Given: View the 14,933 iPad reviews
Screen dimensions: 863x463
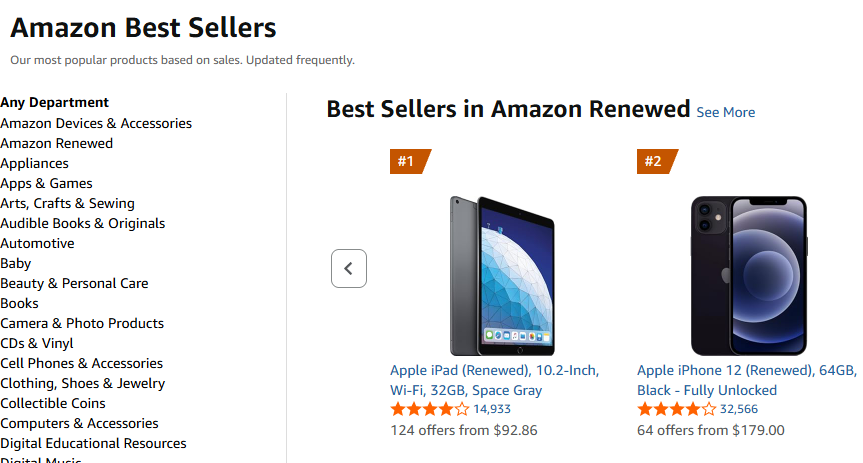Looking at the screenshot, I should [x=492, y=409].
